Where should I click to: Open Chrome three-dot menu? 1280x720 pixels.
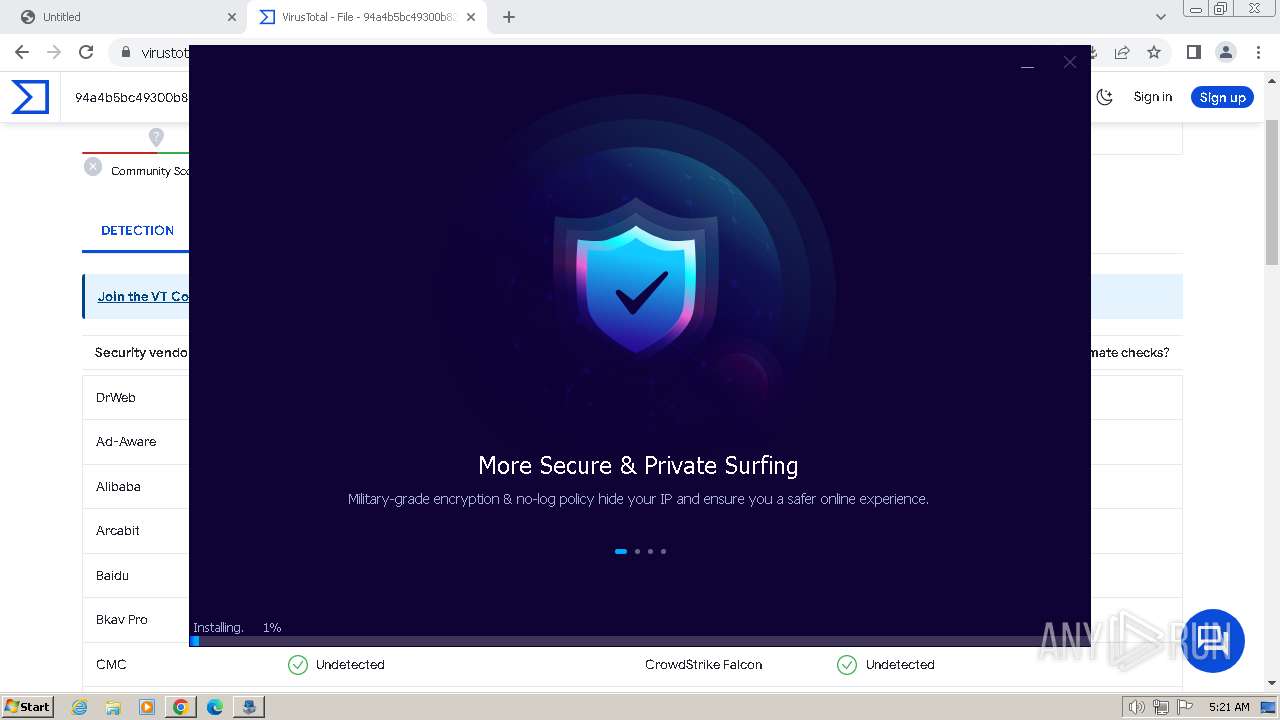click(x=1258, y=52)
